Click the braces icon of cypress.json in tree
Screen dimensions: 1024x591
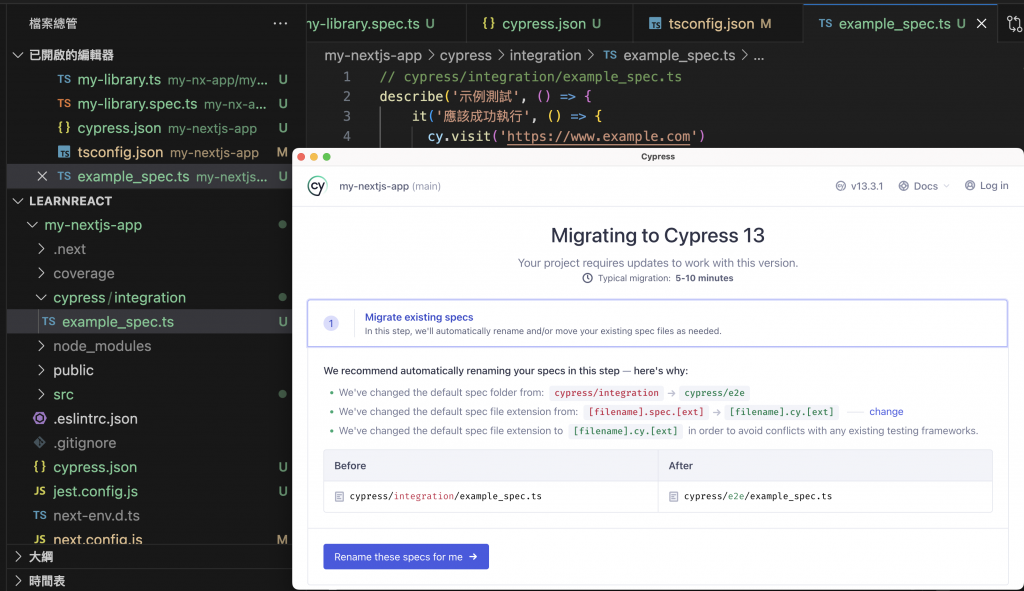click(40, 466)
